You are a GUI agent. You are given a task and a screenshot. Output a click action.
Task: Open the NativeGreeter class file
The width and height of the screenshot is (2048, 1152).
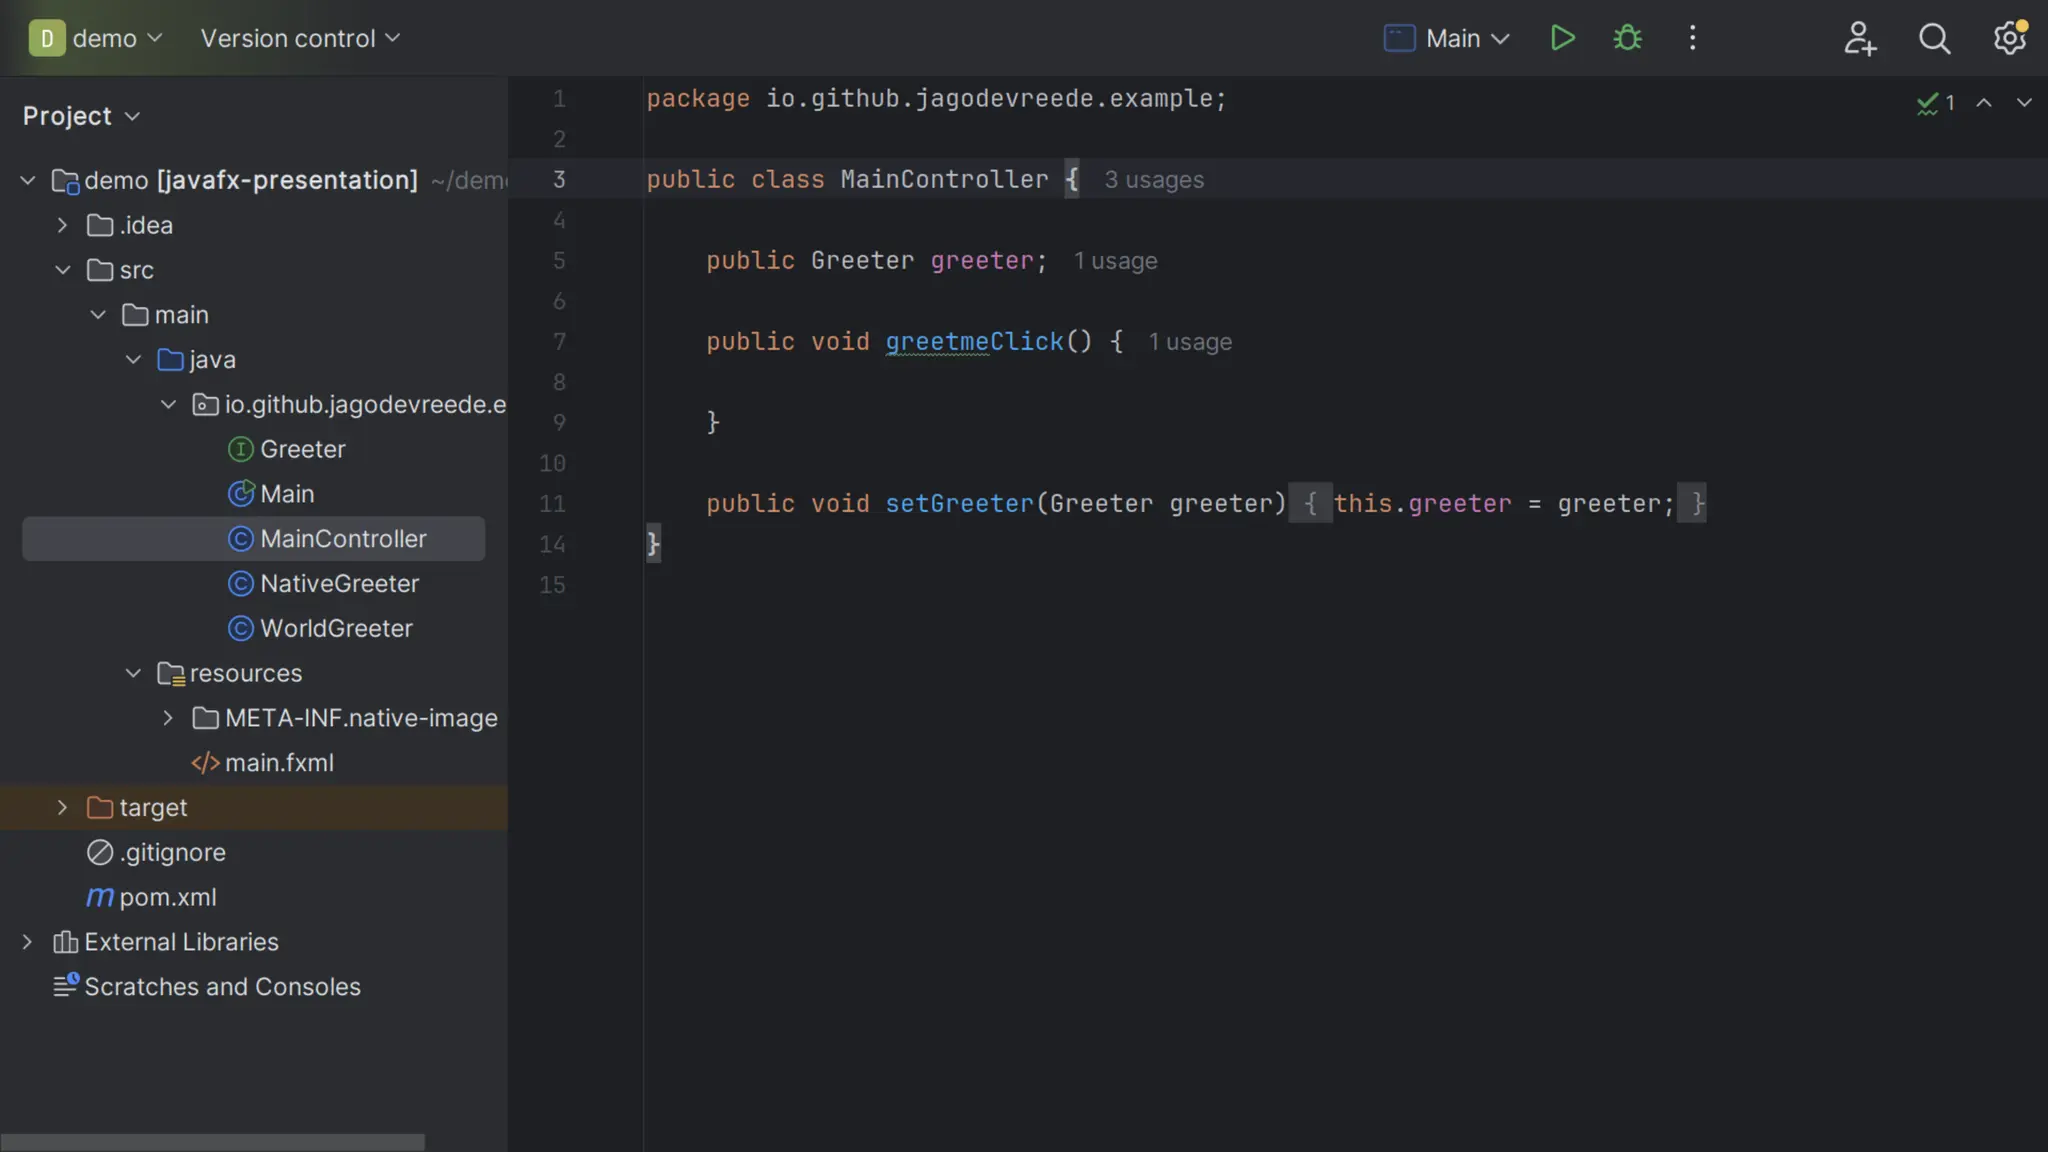coord(339,583)
